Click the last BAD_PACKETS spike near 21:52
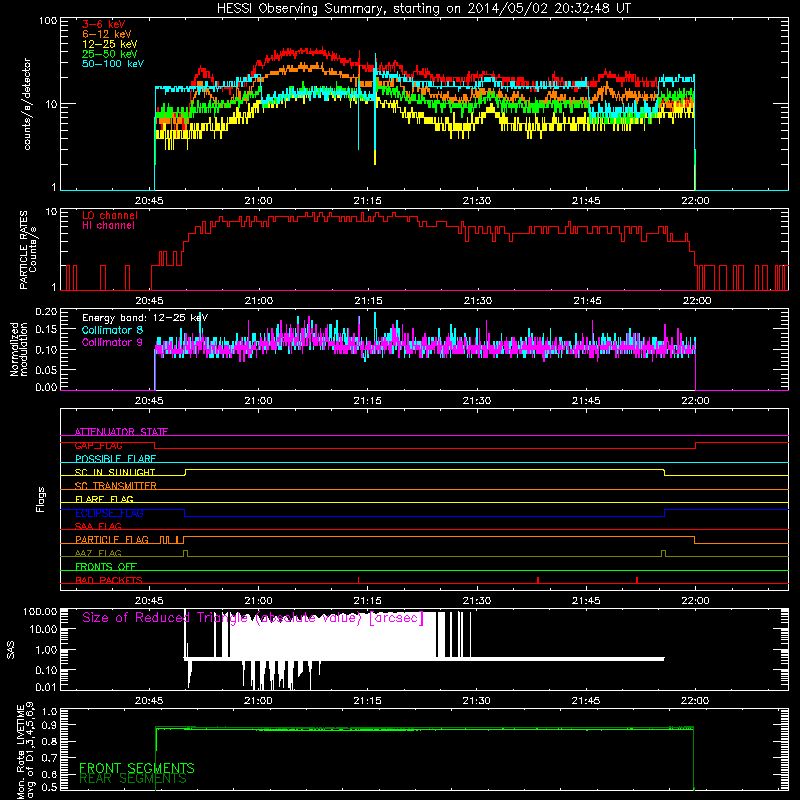 click(x=637, y=580)
